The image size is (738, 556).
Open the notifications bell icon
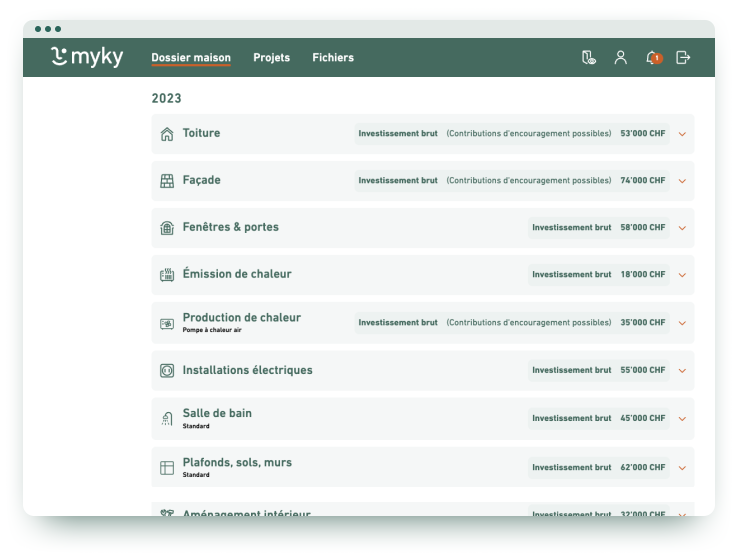point(652,57)
